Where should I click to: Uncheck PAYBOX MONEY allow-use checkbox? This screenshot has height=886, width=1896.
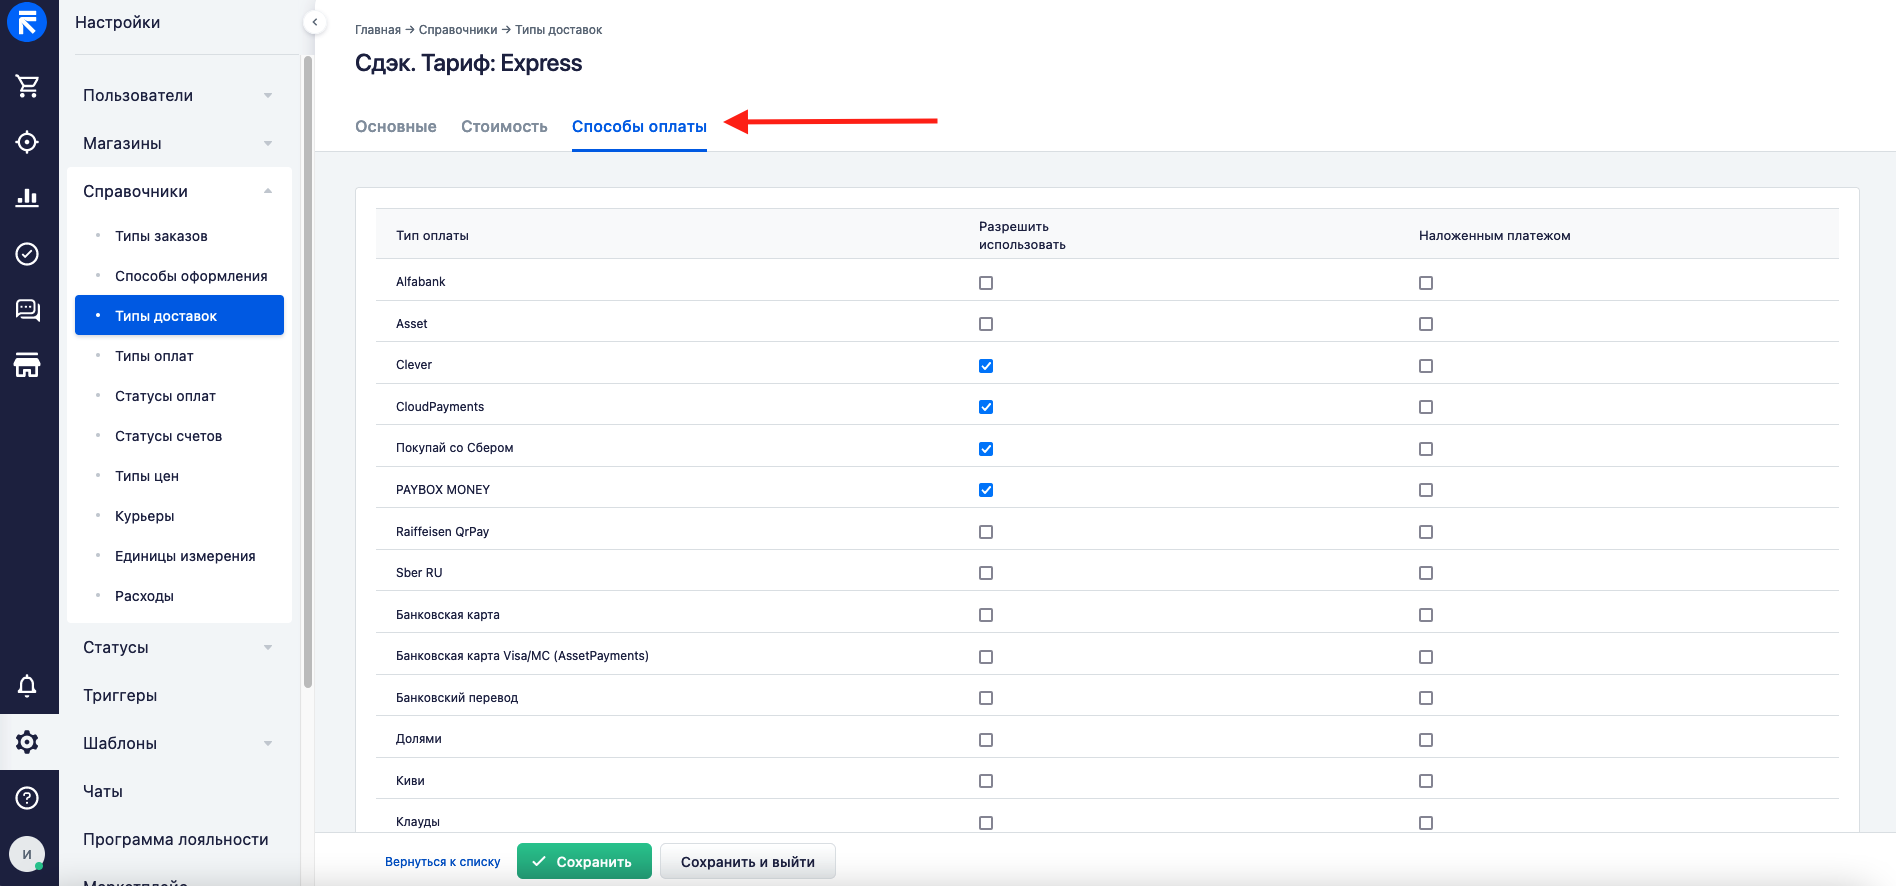point(986,490)
